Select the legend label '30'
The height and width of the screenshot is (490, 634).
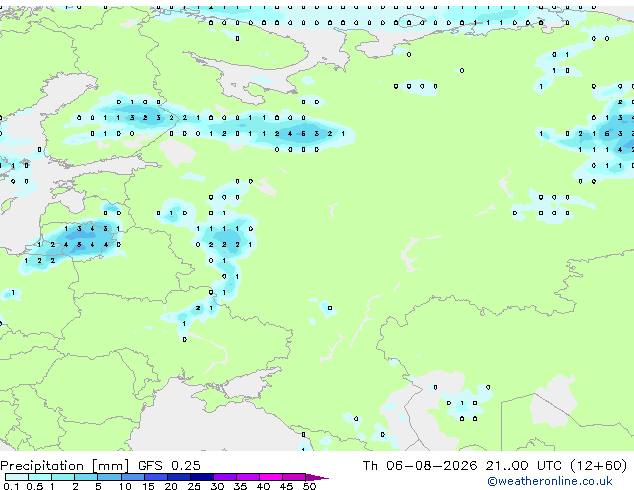point(217,486)
